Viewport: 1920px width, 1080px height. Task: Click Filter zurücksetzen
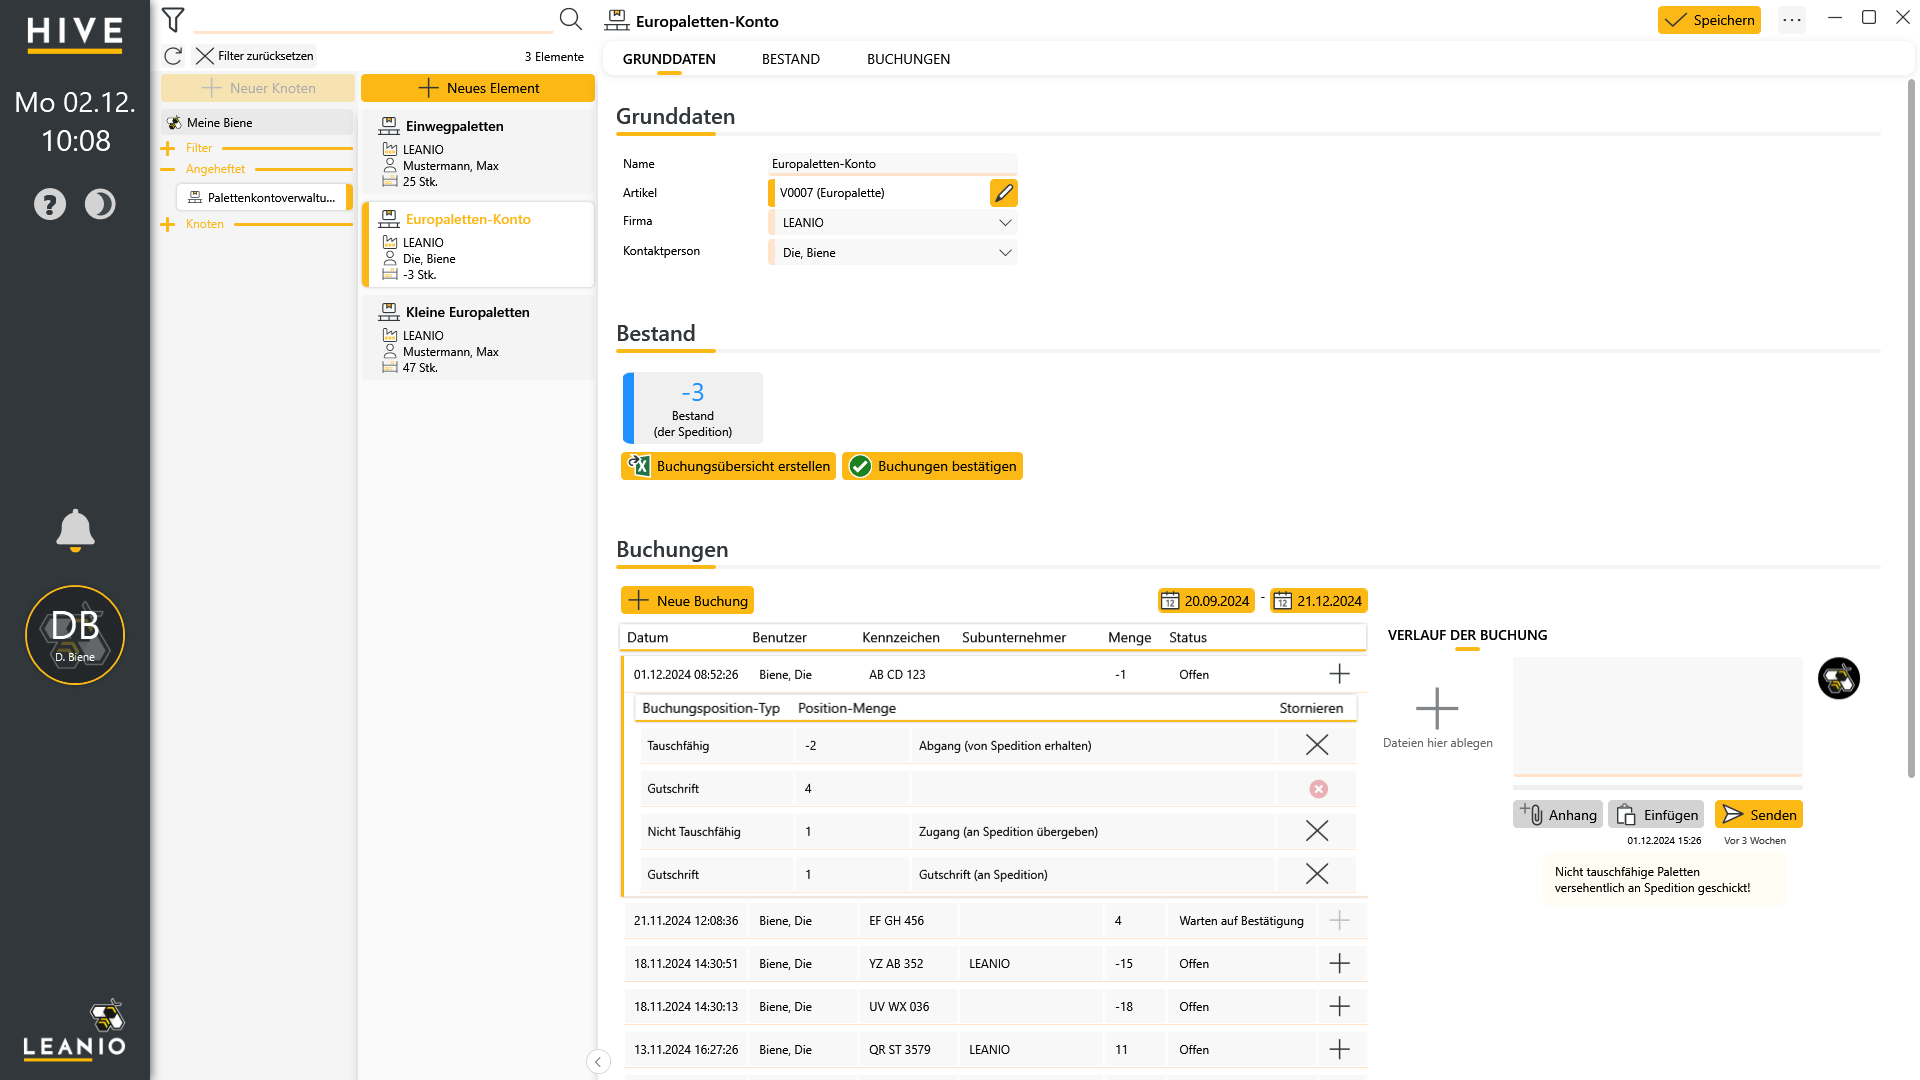click(x=254, y=56)
